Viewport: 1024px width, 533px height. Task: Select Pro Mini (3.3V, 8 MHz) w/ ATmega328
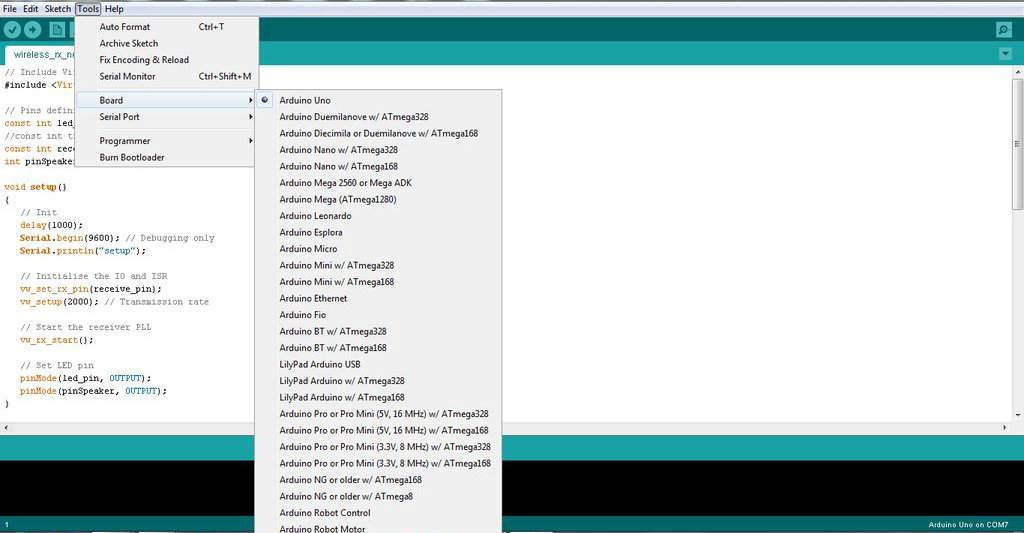coord(378,447)
